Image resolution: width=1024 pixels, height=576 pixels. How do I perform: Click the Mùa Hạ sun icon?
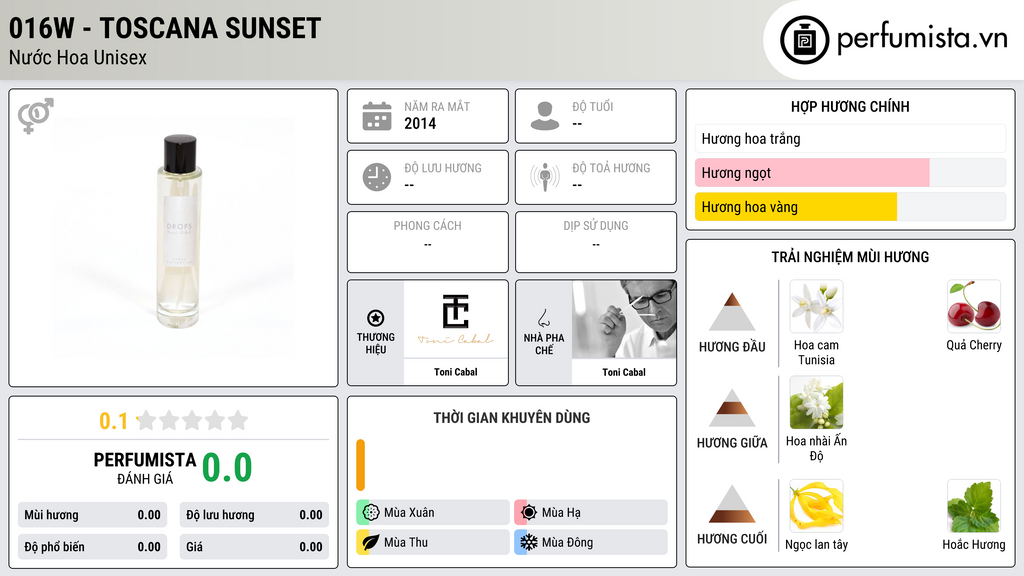[529, 512]
